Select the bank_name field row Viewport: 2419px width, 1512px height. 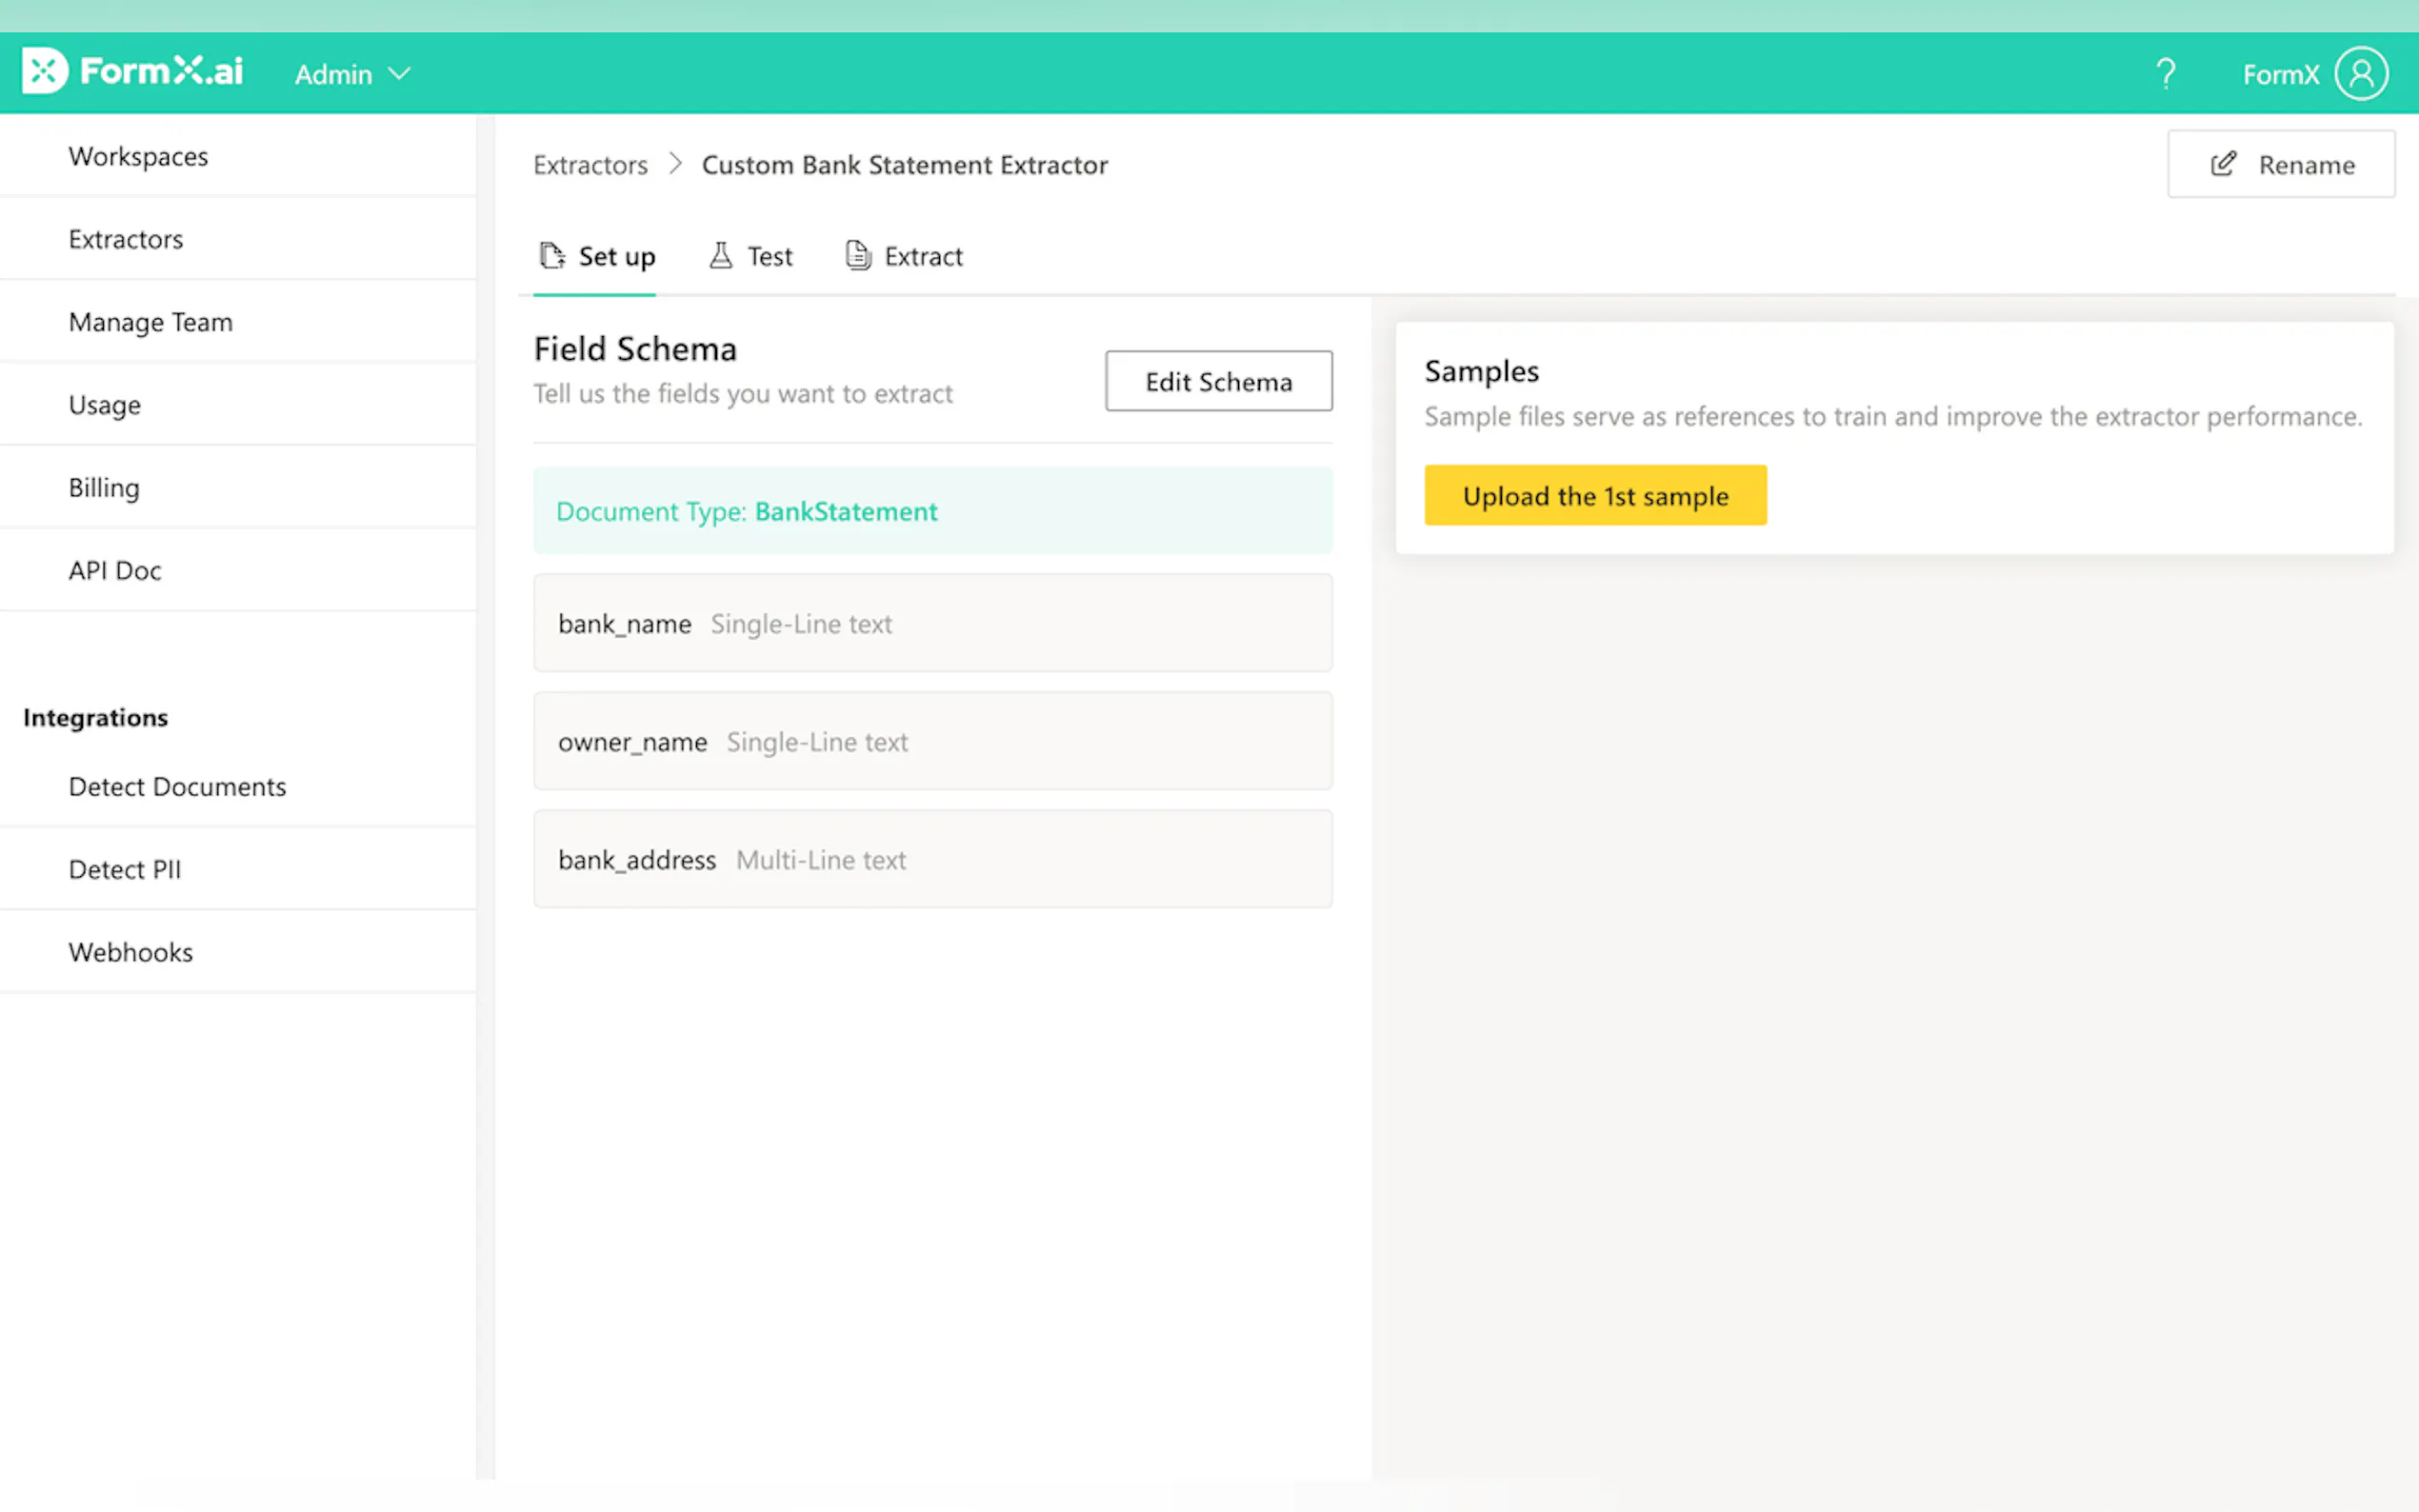(x=932, y=623)
